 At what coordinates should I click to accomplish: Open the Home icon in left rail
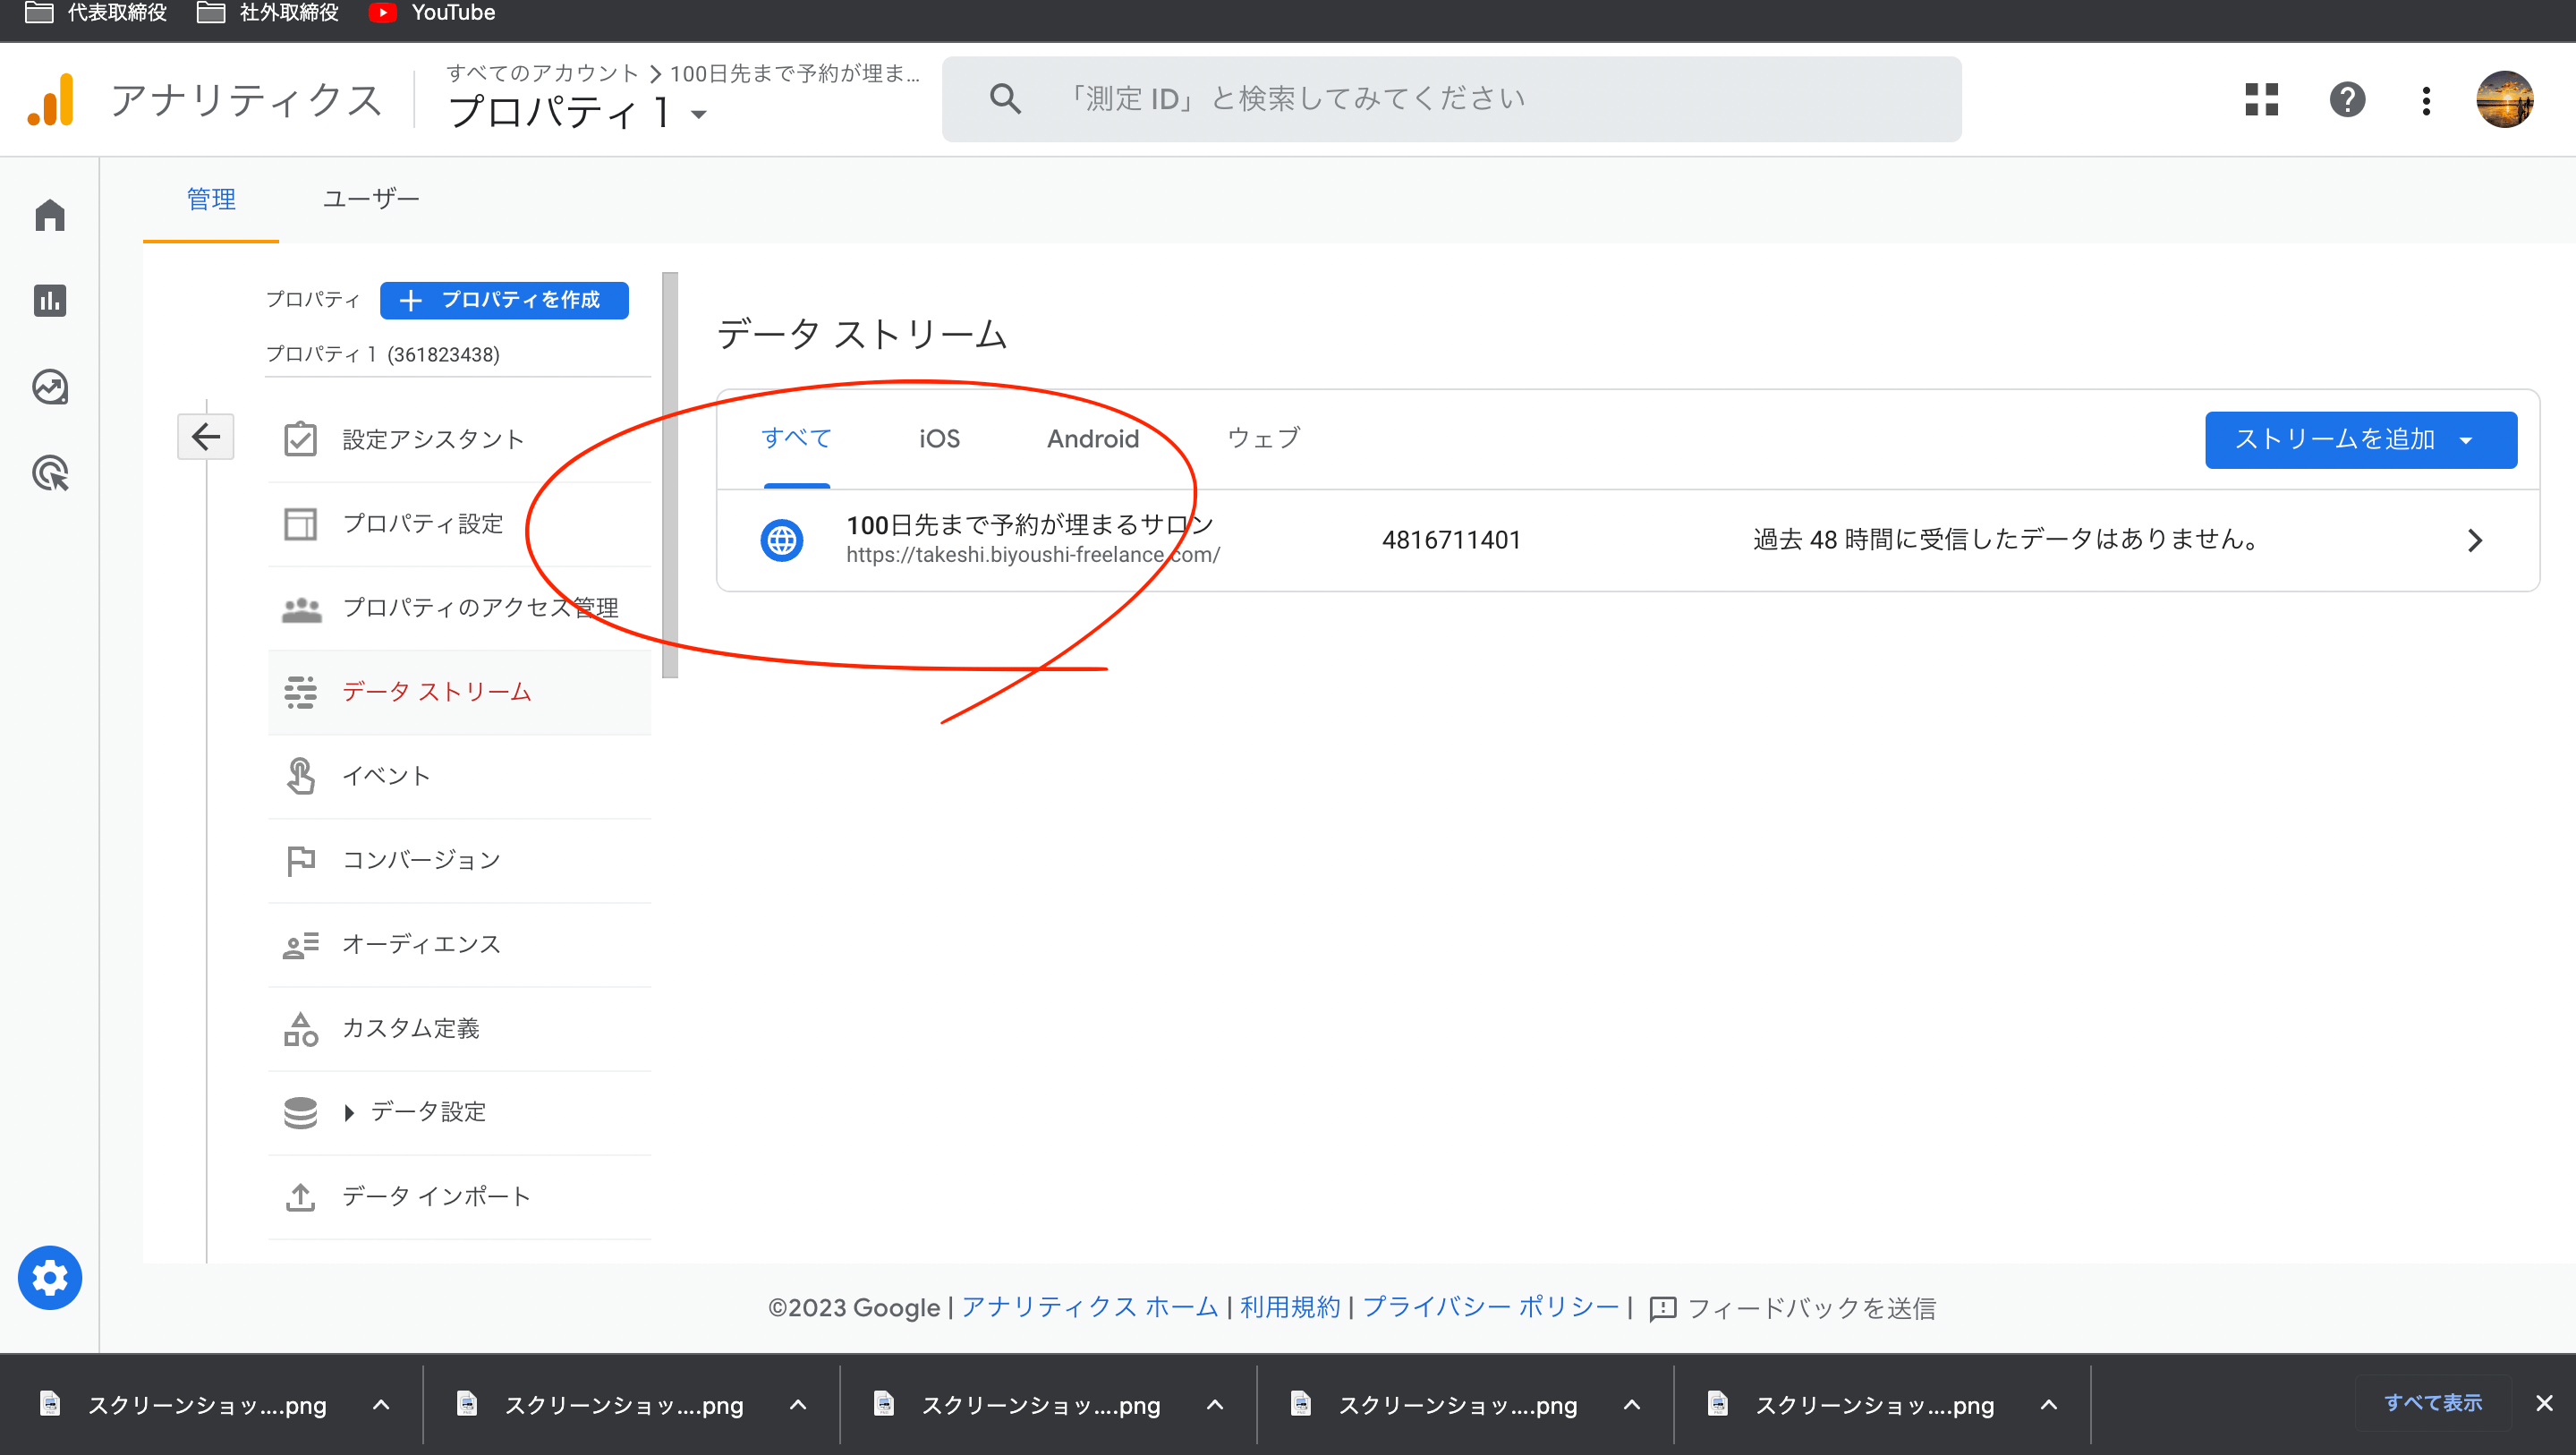[x=50, y=215]
